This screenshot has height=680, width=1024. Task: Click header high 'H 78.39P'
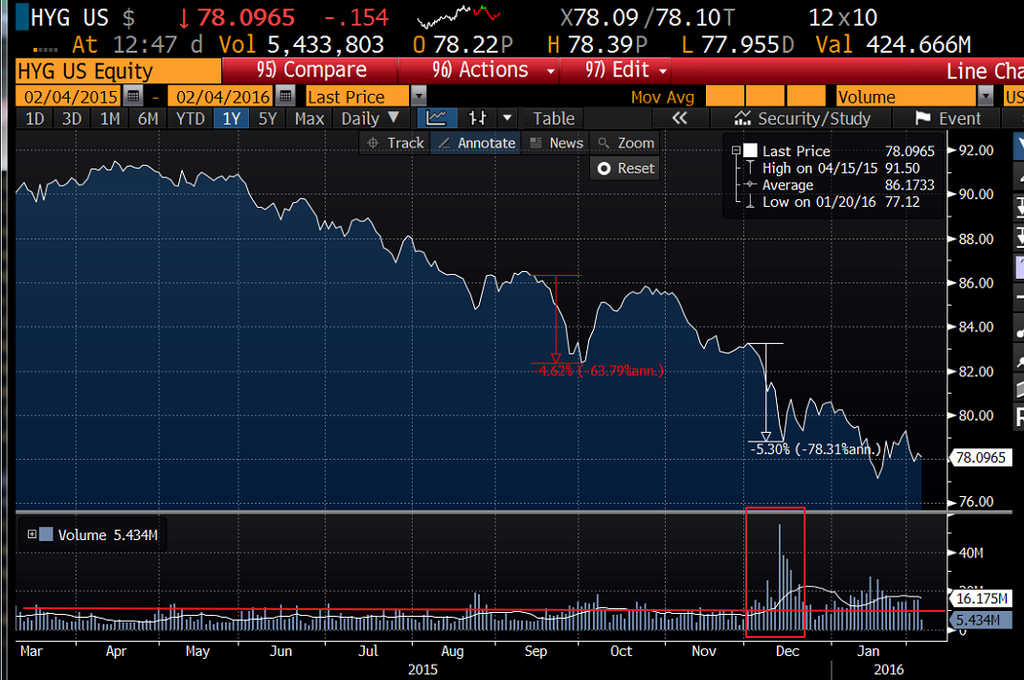598,44
